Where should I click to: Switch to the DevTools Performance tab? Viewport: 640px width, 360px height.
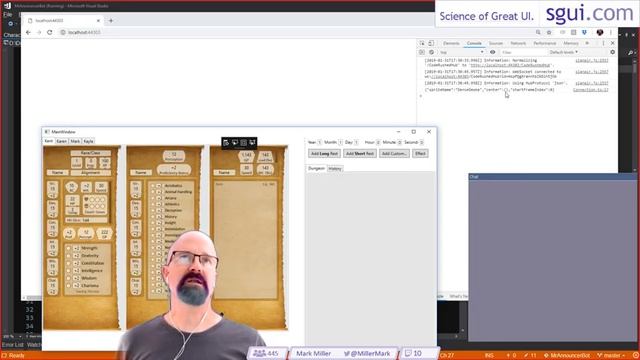click(x=544, y=43)
